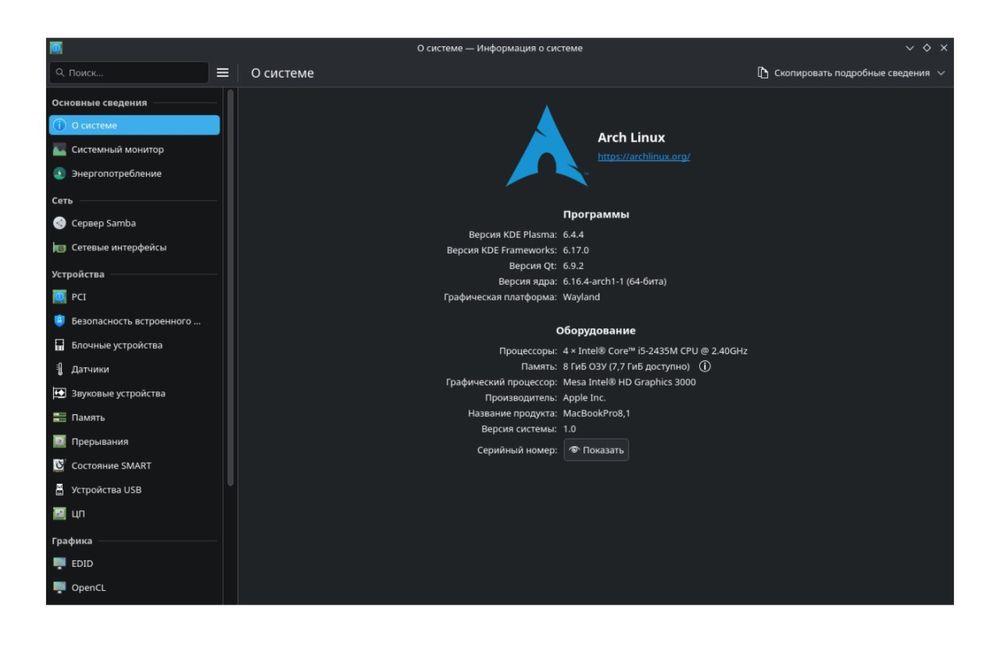Open Блочные устройства icon
This screenshot has height=660, width=1000.
[59, 346]
